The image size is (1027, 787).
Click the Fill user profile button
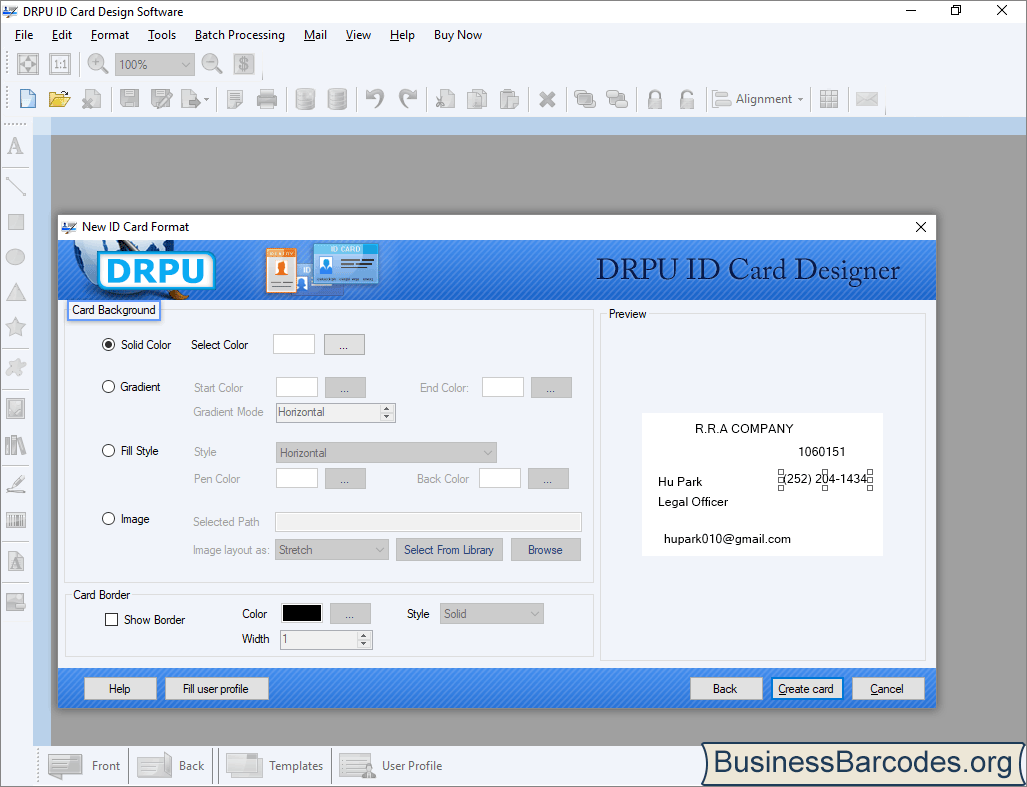[215, 689]
